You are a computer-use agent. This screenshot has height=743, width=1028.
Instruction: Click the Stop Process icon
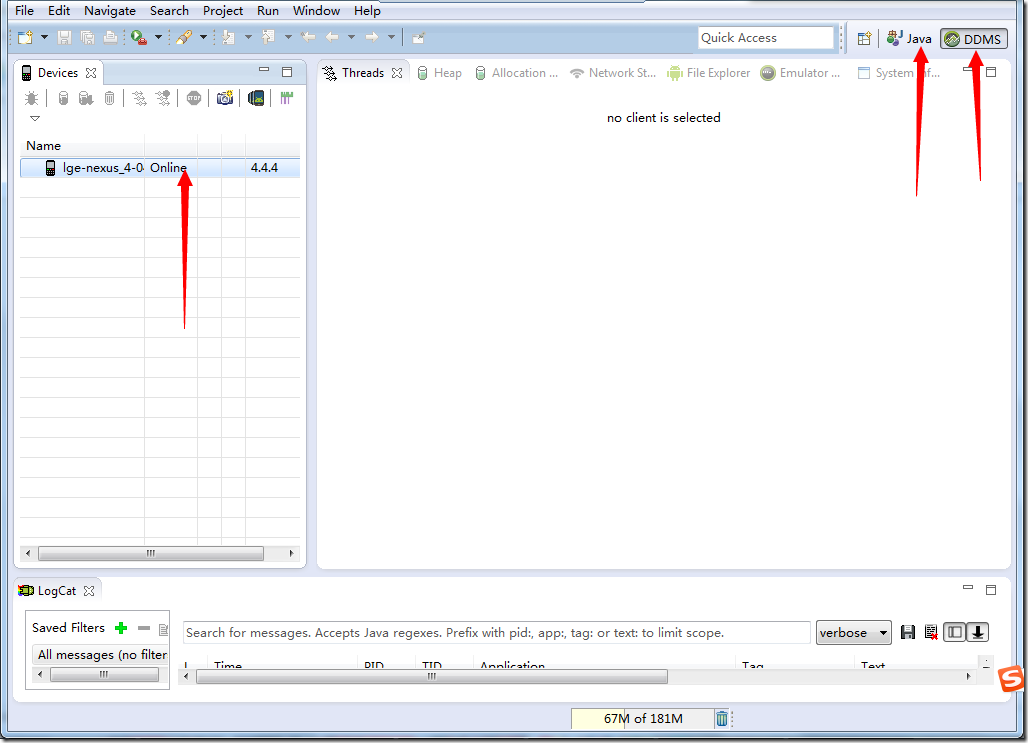pyautogui.click(x=194, y=98)
